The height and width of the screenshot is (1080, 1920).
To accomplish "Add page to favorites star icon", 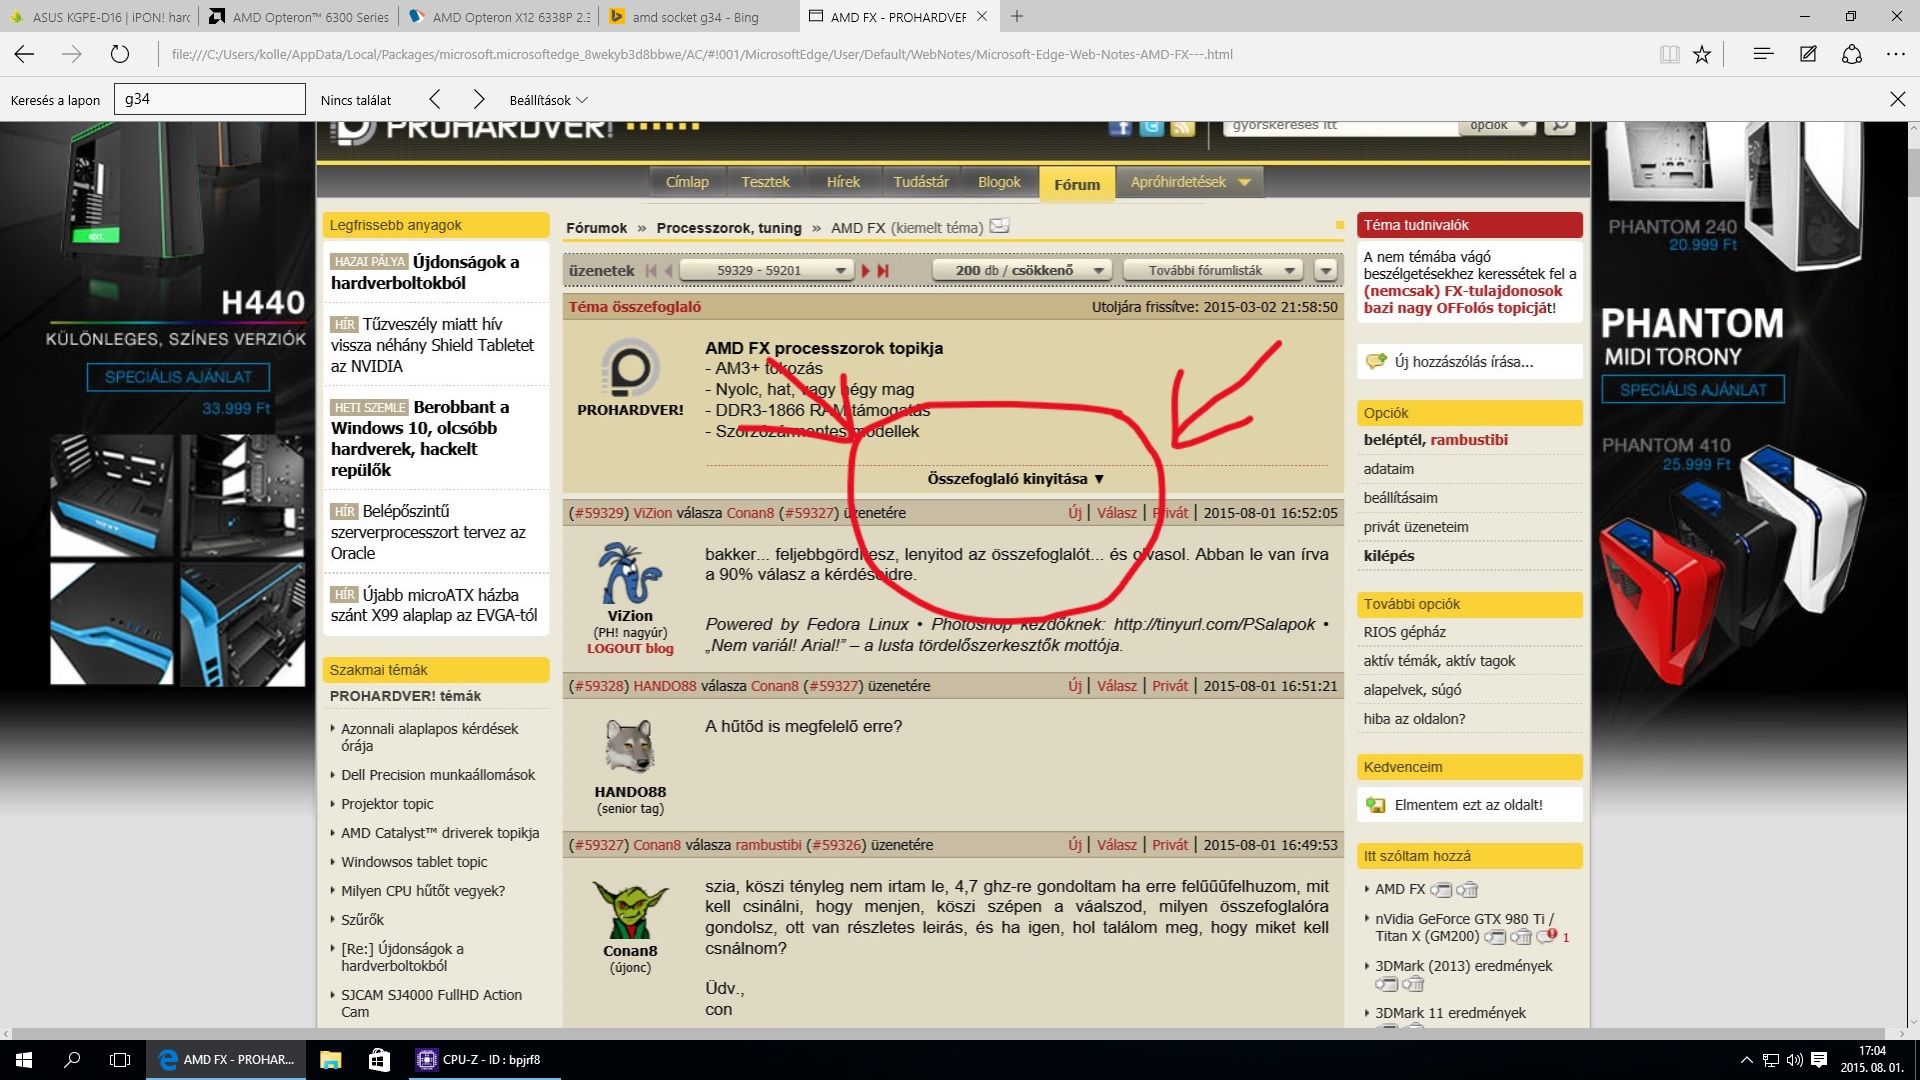I will point(1702,54).
